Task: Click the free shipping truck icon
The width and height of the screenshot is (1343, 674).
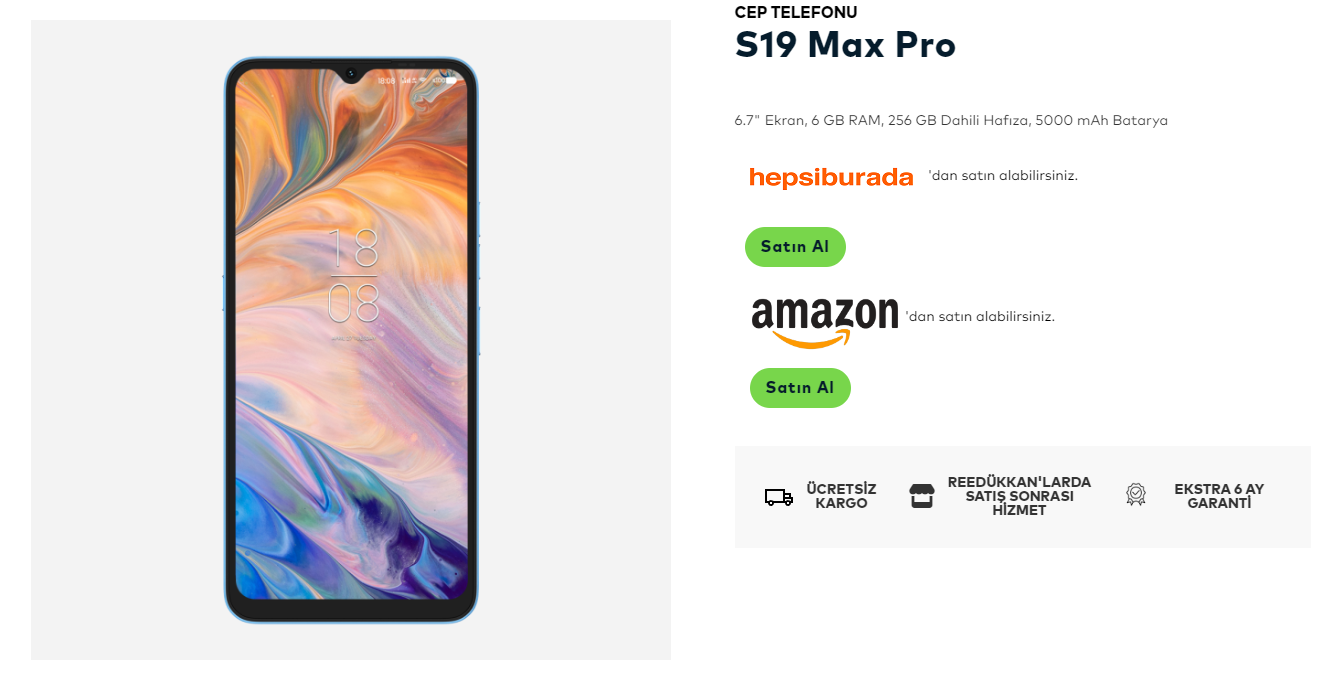Action: (778, 497)
